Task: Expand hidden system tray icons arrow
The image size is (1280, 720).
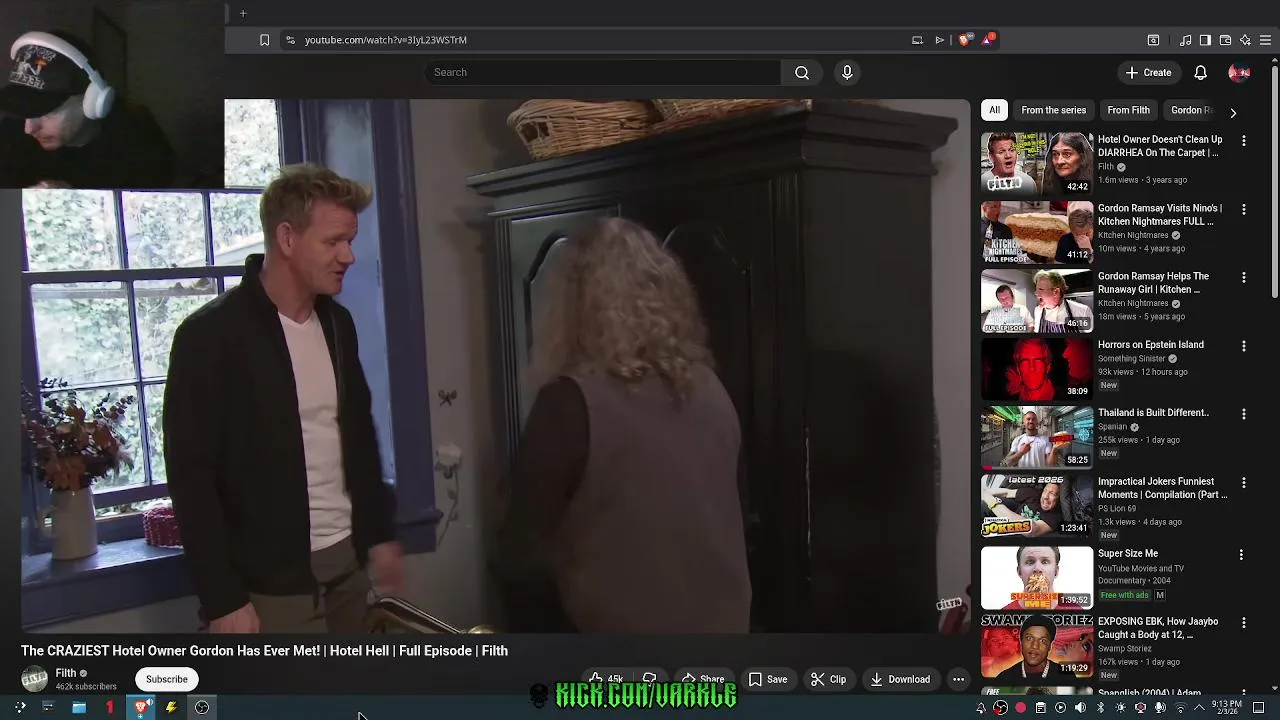Action: pyautogui.click(x=1199, y=708)
